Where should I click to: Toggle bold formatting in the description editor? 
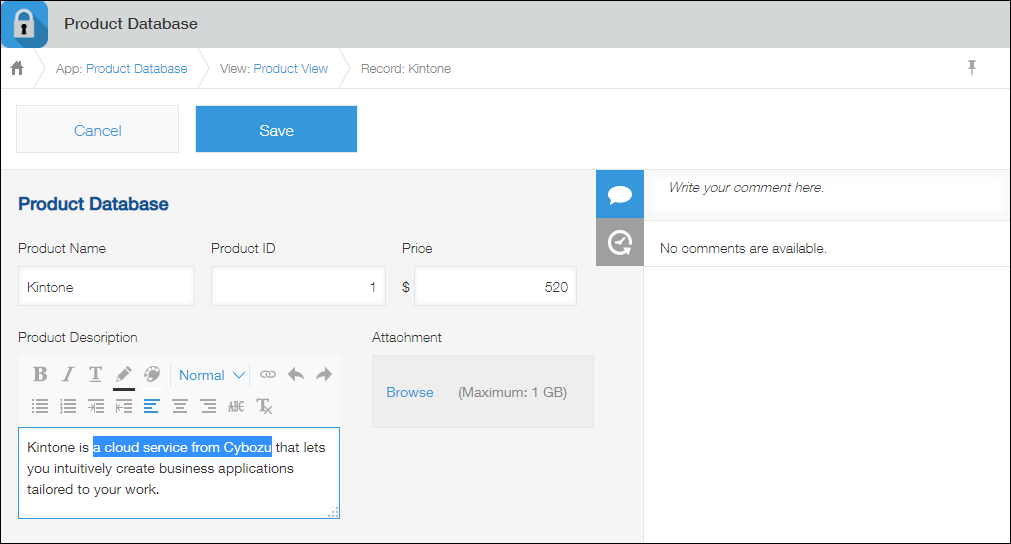click(40, 375)
